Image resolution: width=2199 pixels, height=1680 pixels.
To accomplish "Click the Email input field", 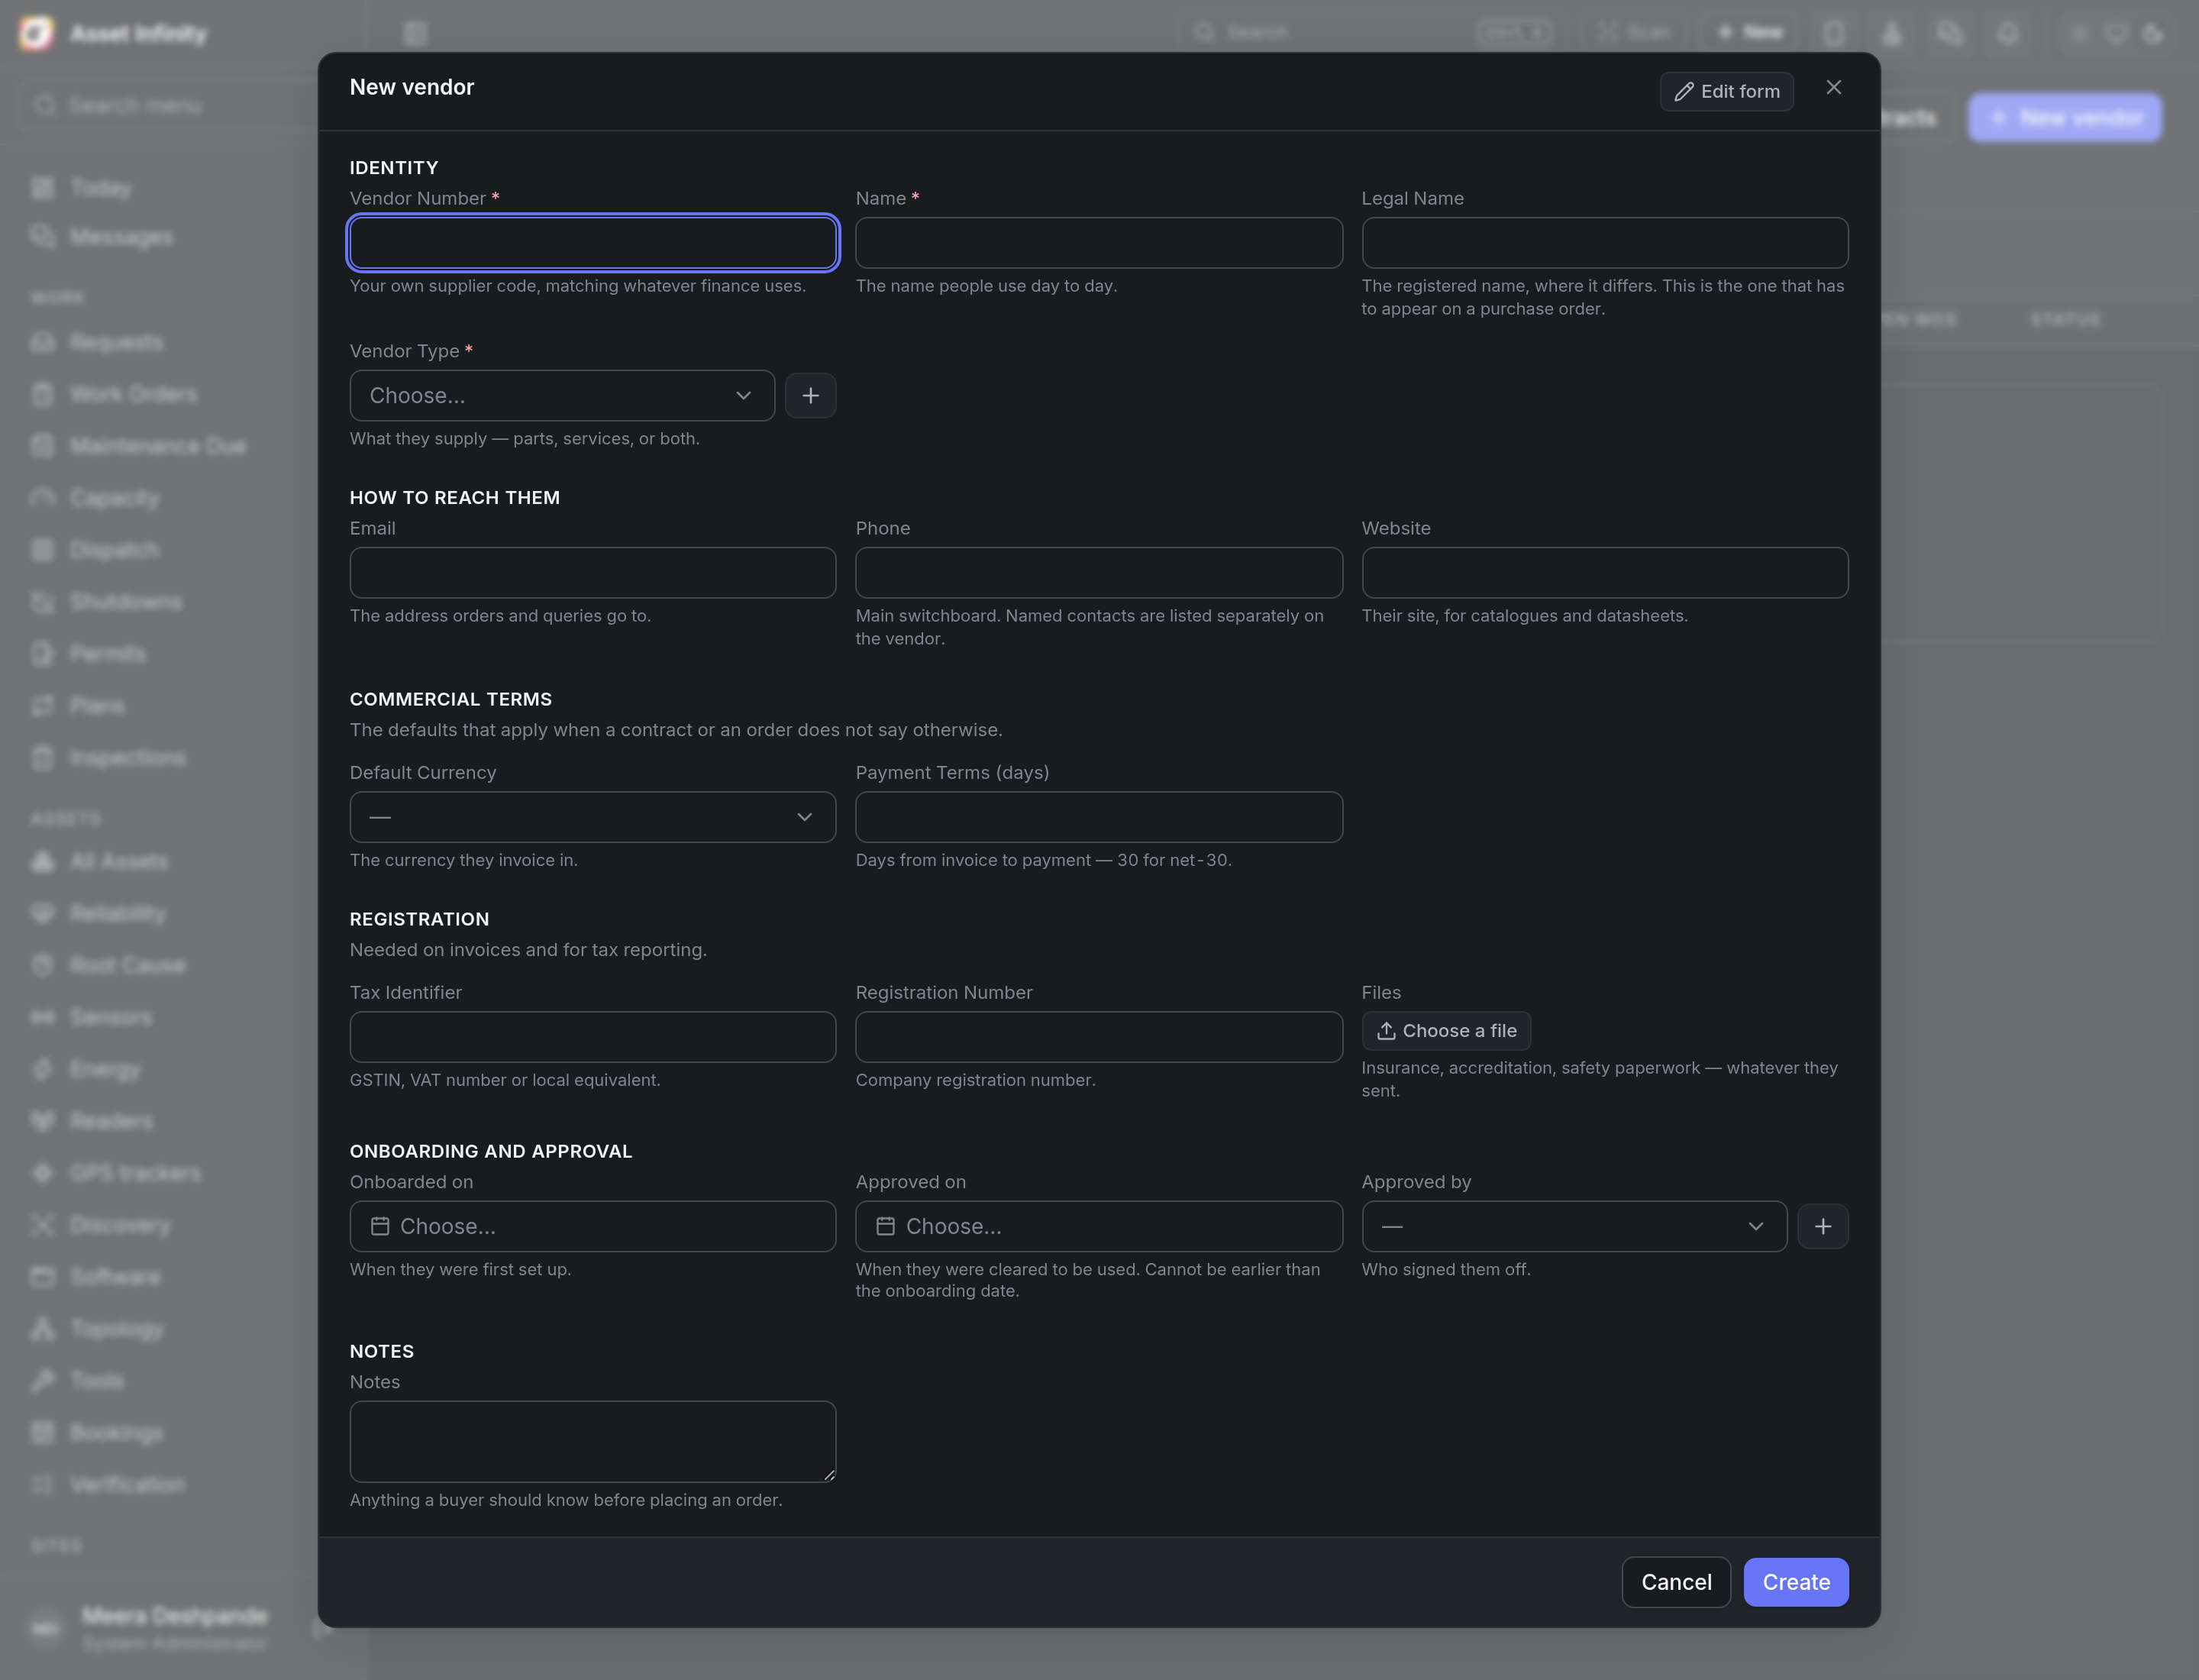I will 592,572.
